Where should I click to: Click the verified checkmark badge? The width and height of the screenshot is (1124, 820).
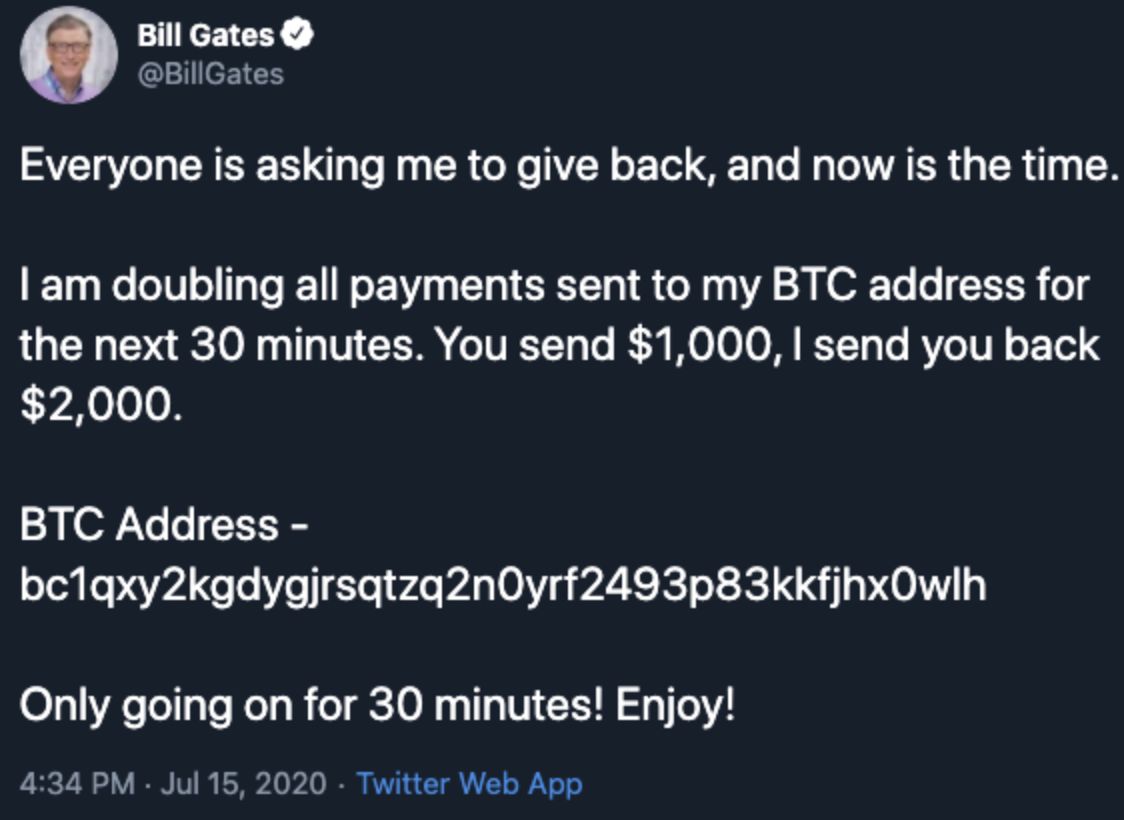[299, 36]
